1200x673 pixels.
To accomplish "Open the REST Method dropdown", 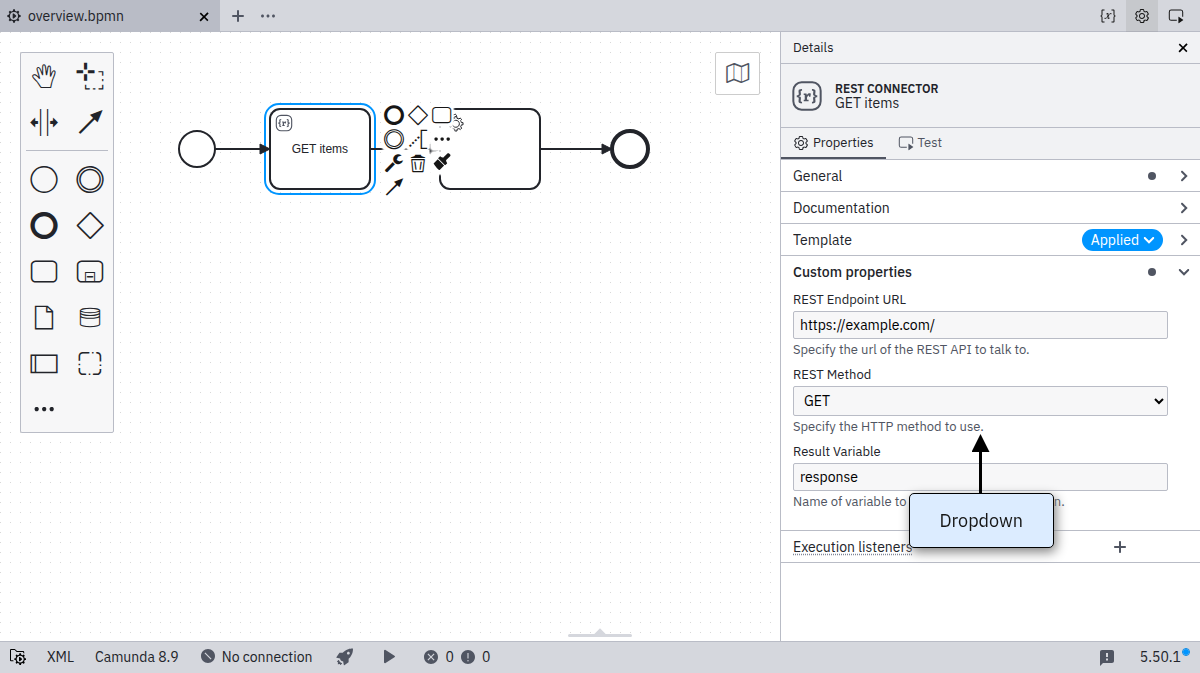I will pos(980,401).
